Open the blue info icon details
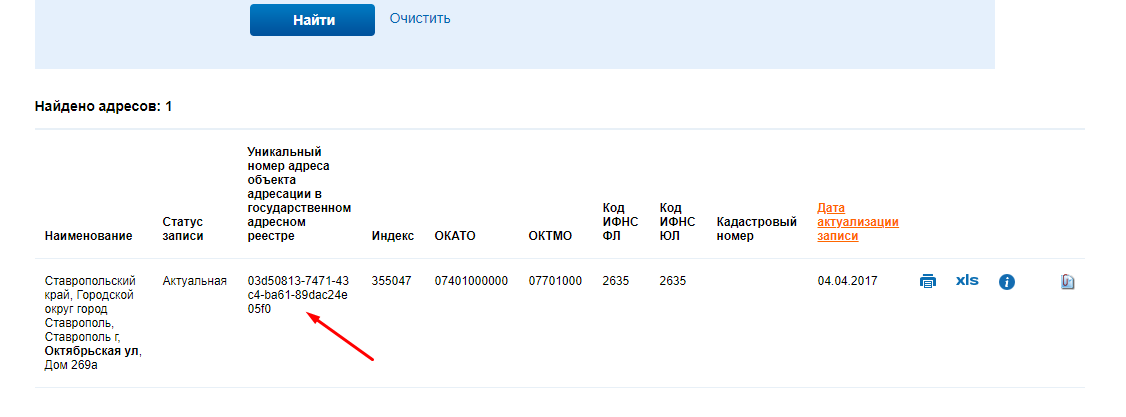 click(1007, 282)
